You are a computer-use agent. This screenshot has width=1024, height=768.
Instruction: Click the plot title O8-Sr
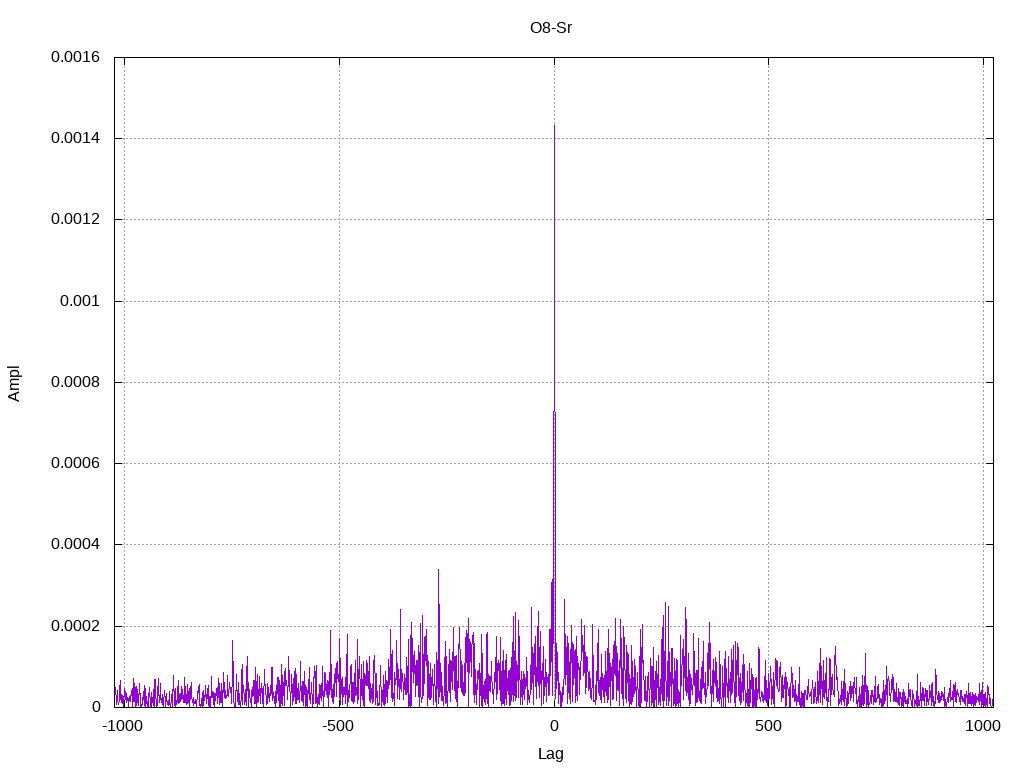pyautogui.click(x=551, y=28)
